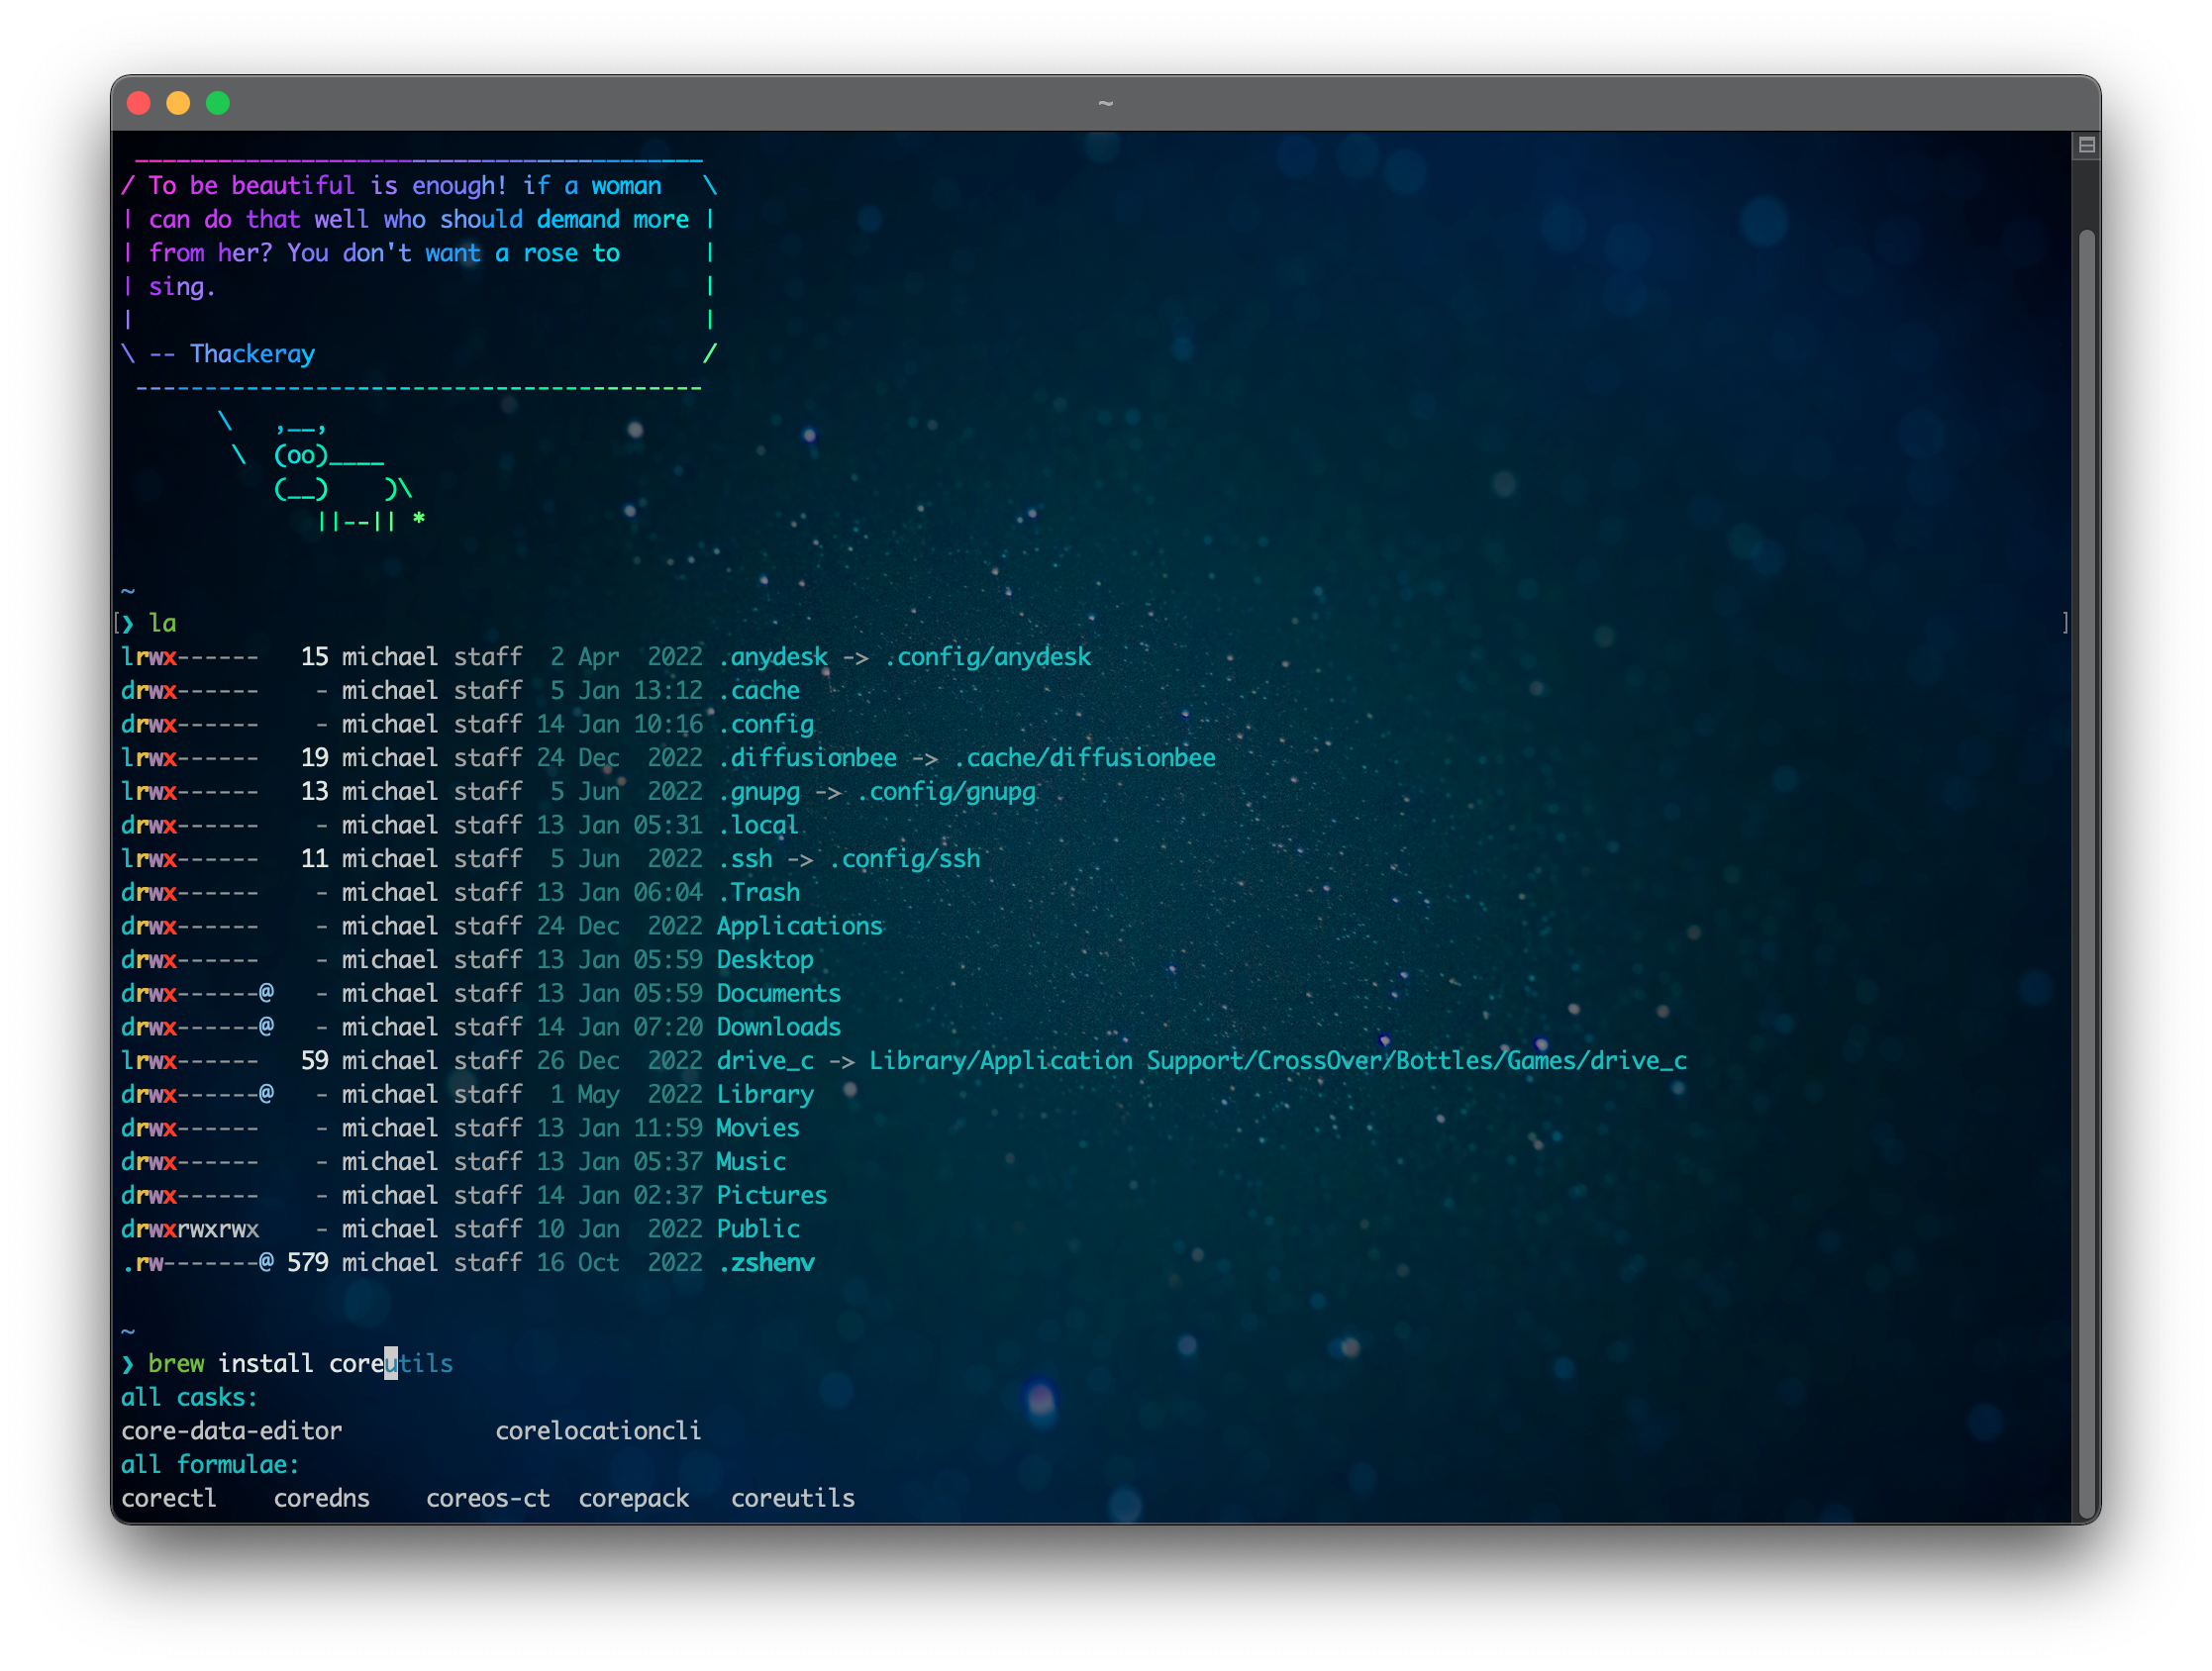This screenshot has height=1671, width=2212.
Task: Click the ".ssh" symlink name
Action: (745, 859)
